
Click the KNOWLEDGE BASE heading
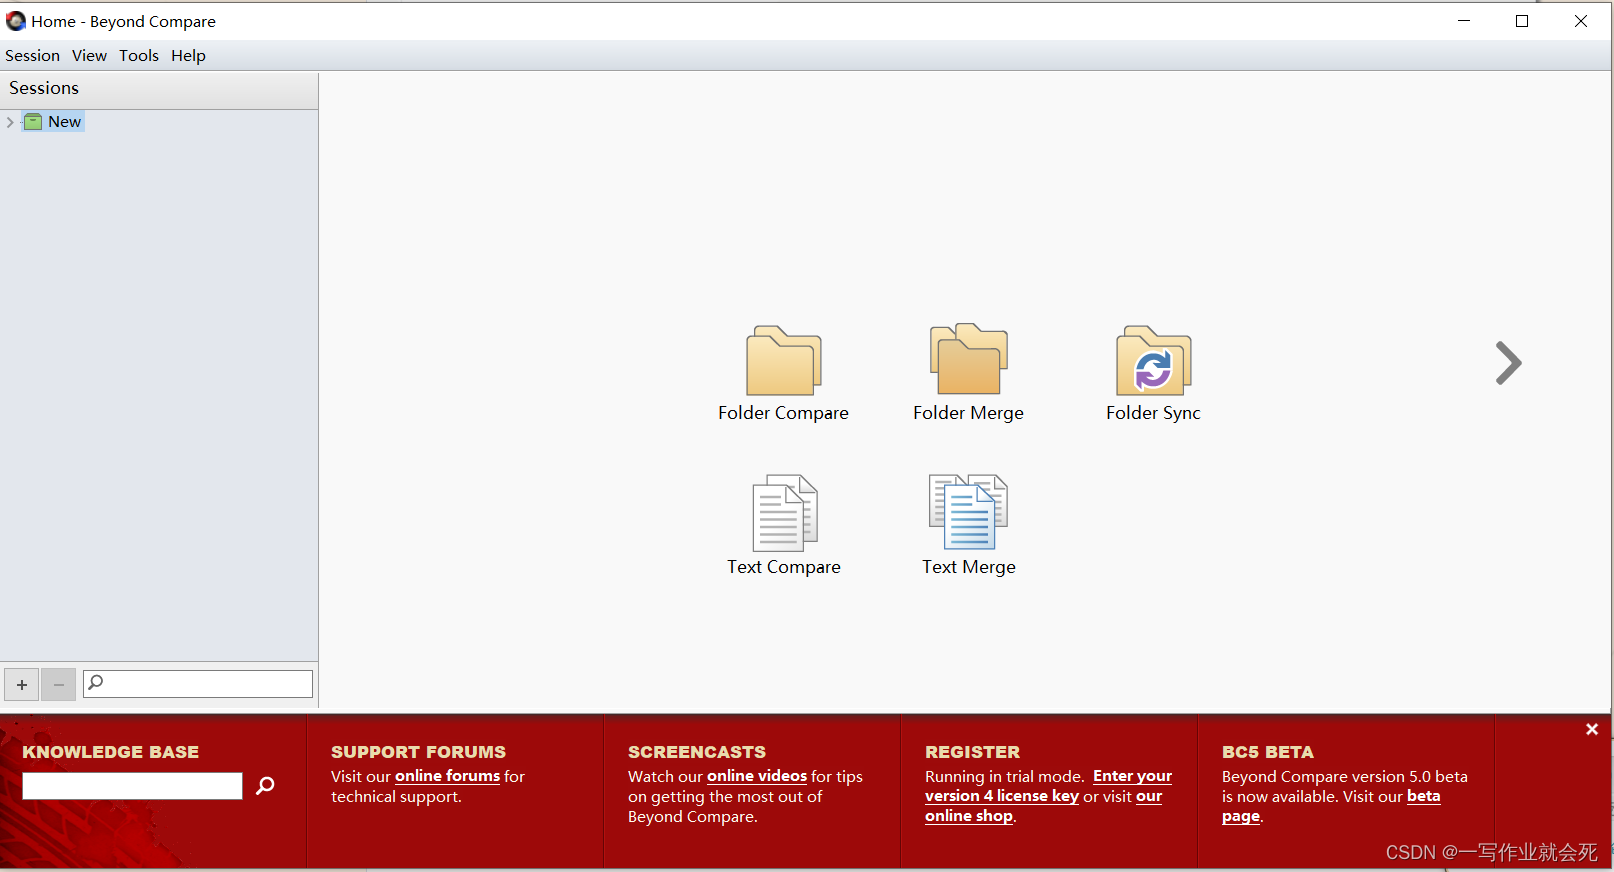[110, 752]
